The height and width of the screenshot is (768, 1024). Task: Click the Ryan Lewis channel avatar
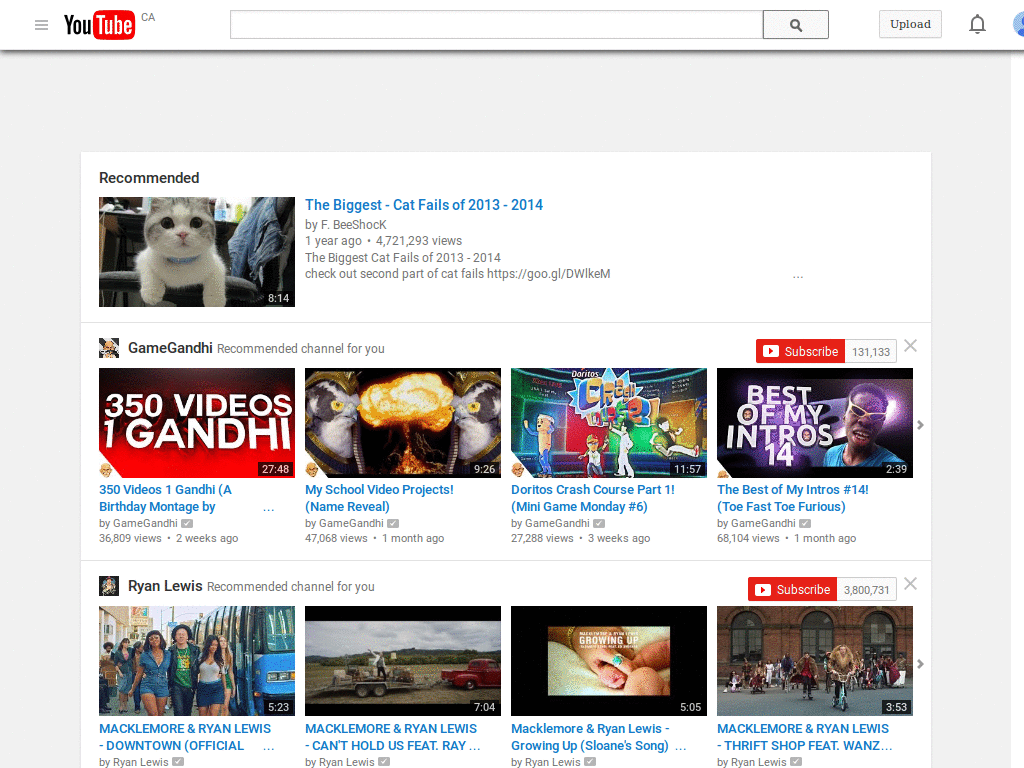point(109,586)
